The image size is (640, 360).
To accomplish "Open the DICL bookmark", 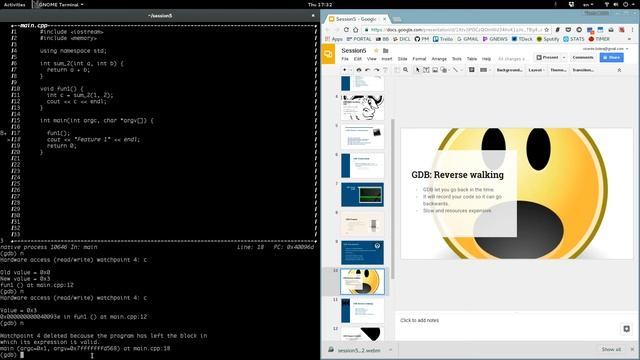I will [402, 39].
